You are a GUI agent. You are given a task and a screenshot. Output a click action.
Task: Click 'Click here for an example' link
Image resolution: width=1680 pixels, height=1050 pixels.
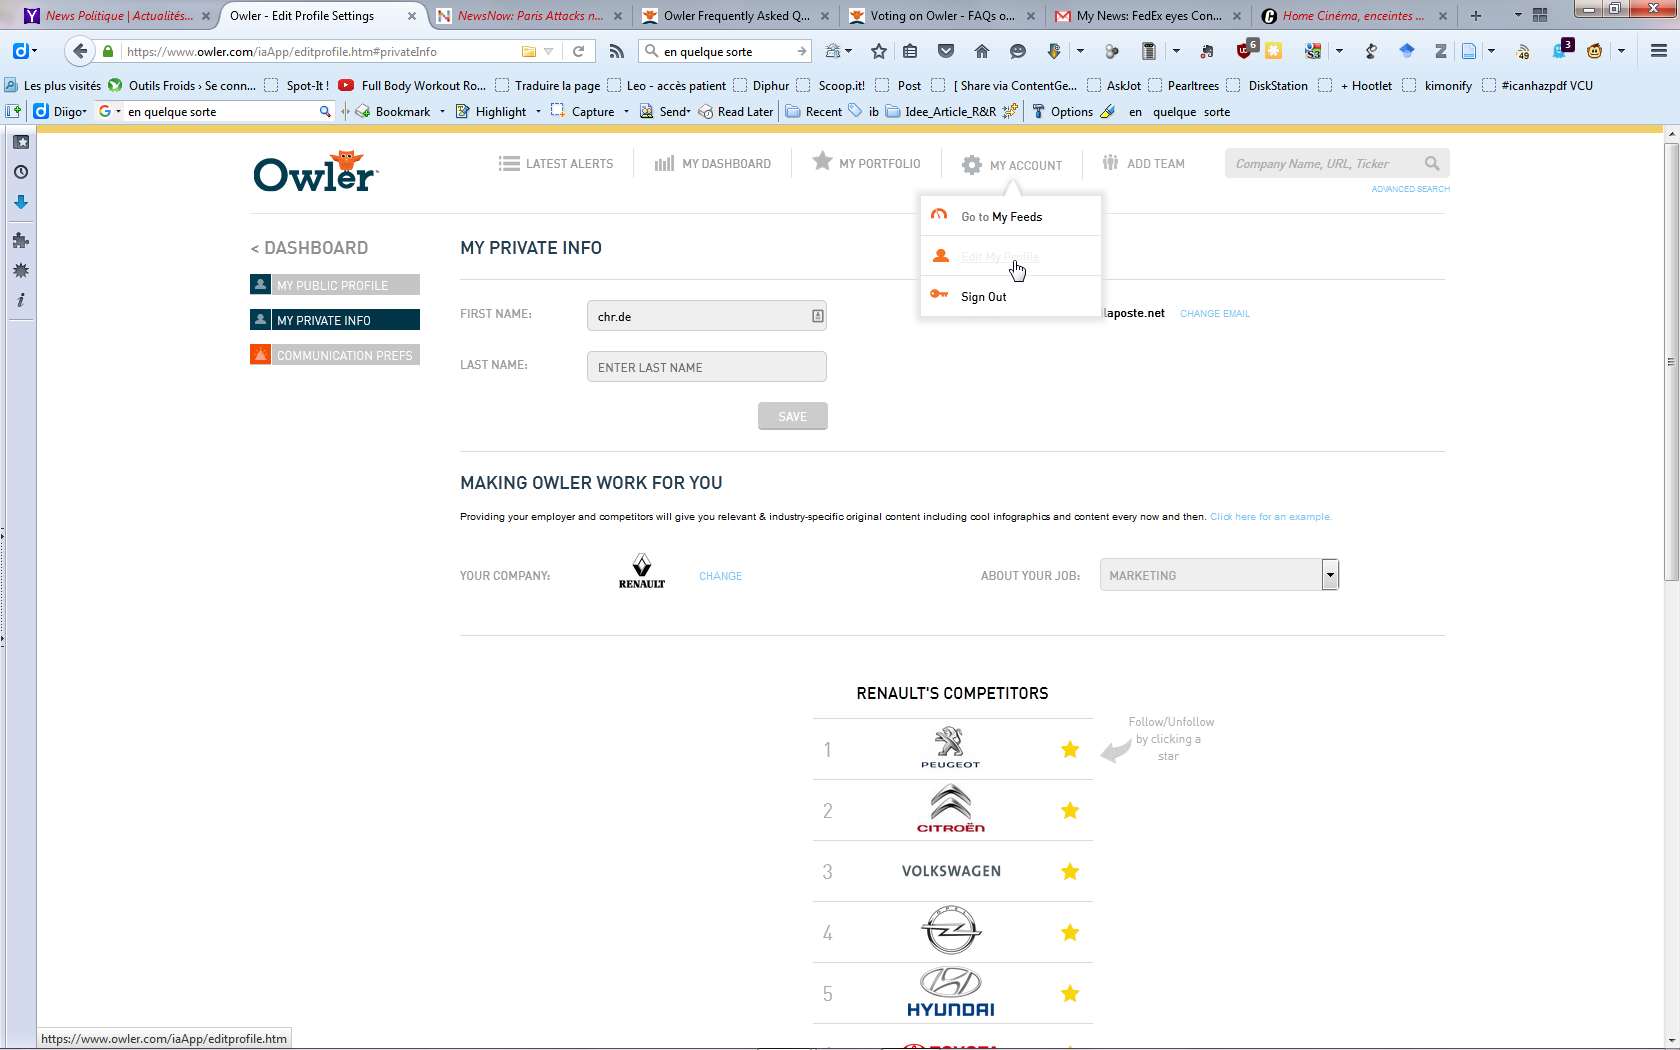pyautogui.click(x=1270, y=517)
